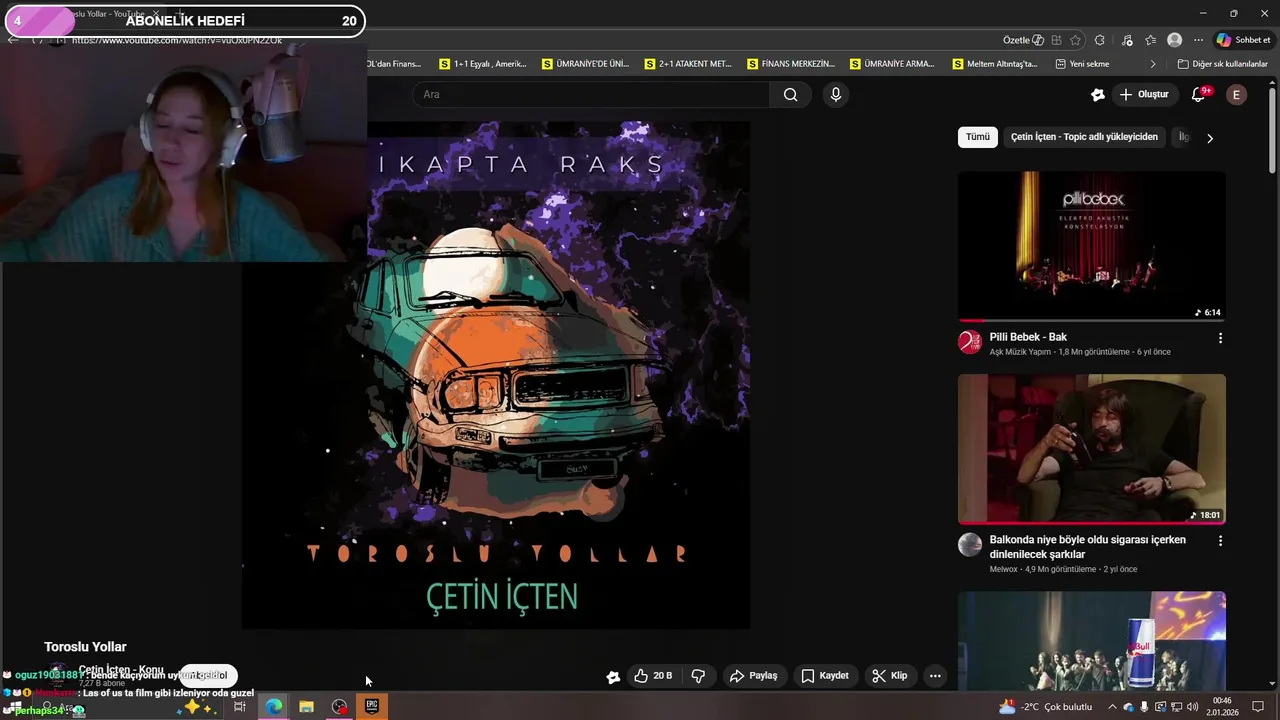1280x720 pixels.
Task: Open browser extensions puzzle icon
Action: (1100, 40)
